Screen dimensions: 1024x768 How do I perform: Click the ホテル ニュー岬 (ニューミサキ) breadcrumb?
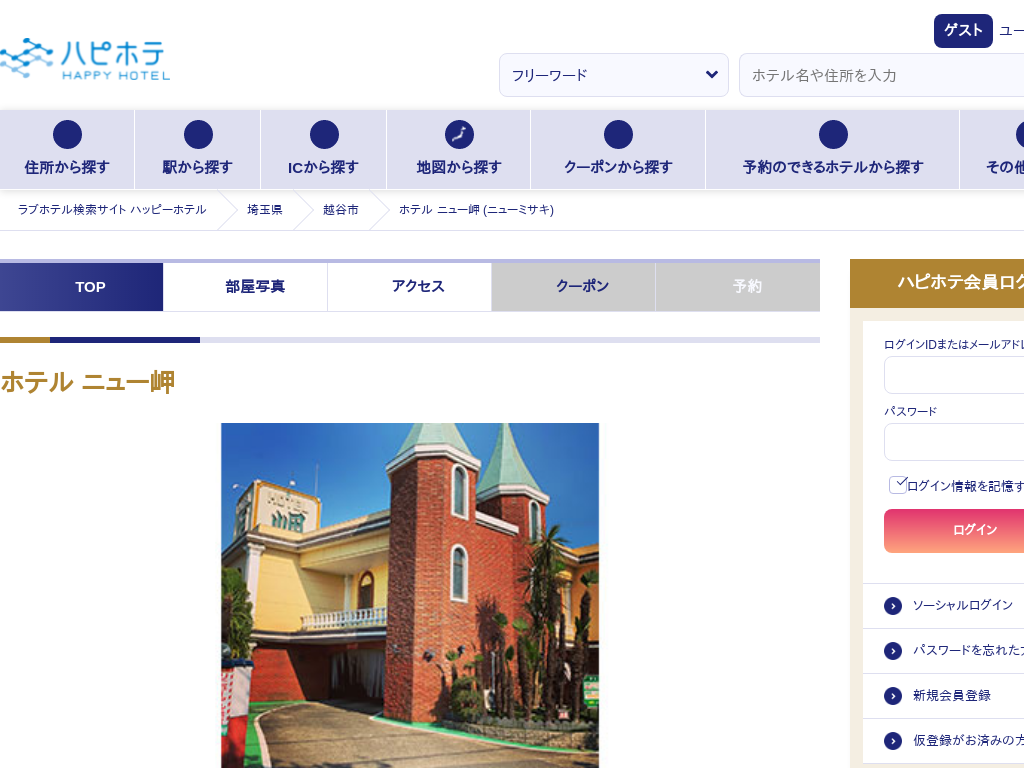476,210
